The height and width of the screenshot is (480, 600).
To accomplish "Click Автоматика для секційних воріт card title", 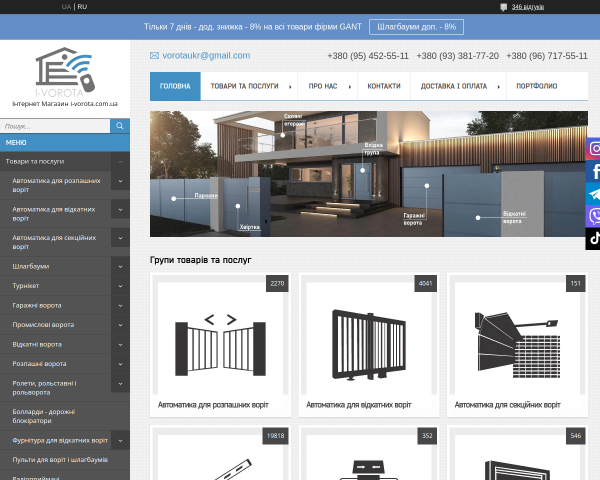I will 507,405.
